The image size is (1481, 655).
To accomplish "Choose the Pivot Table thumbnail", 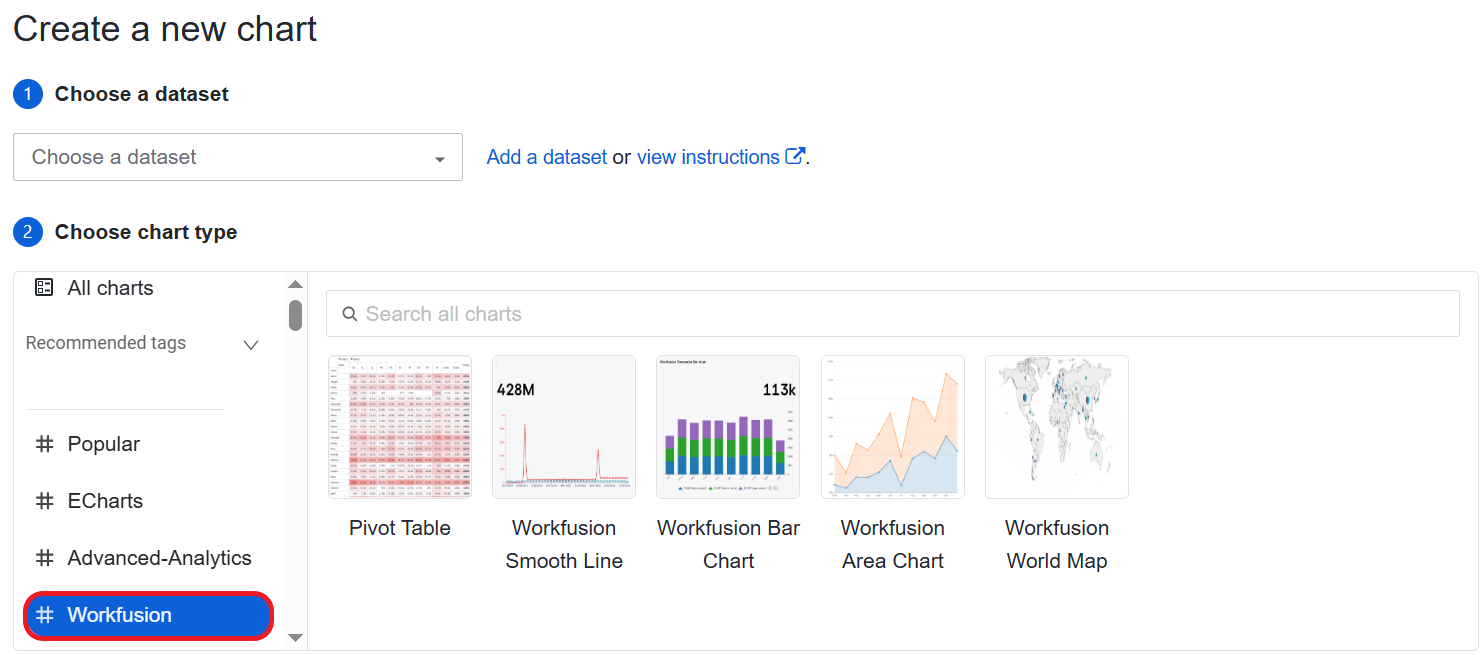I will coord(400,427).
